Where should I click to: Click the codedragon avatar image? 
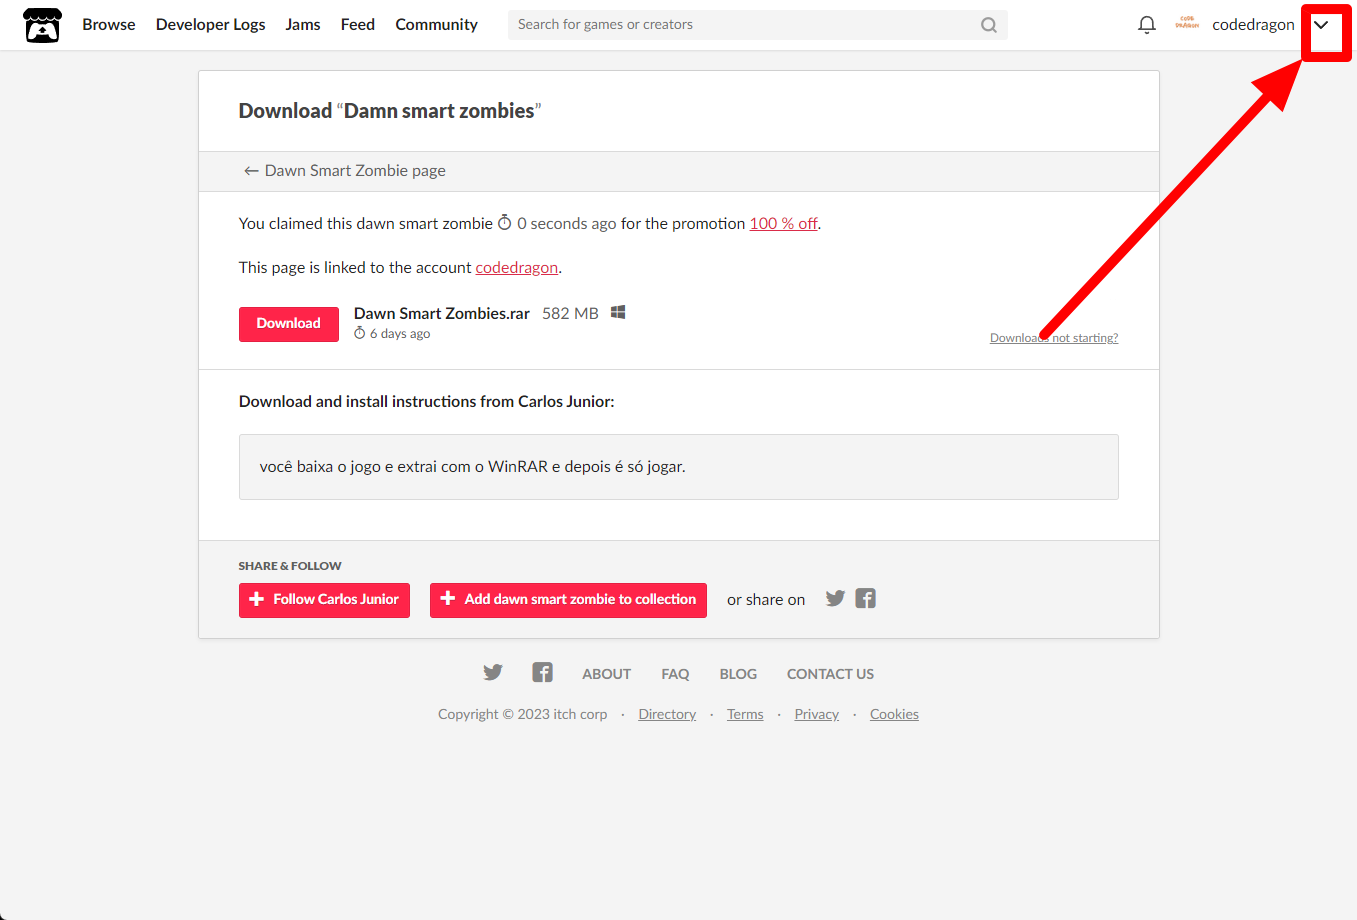1187,23
